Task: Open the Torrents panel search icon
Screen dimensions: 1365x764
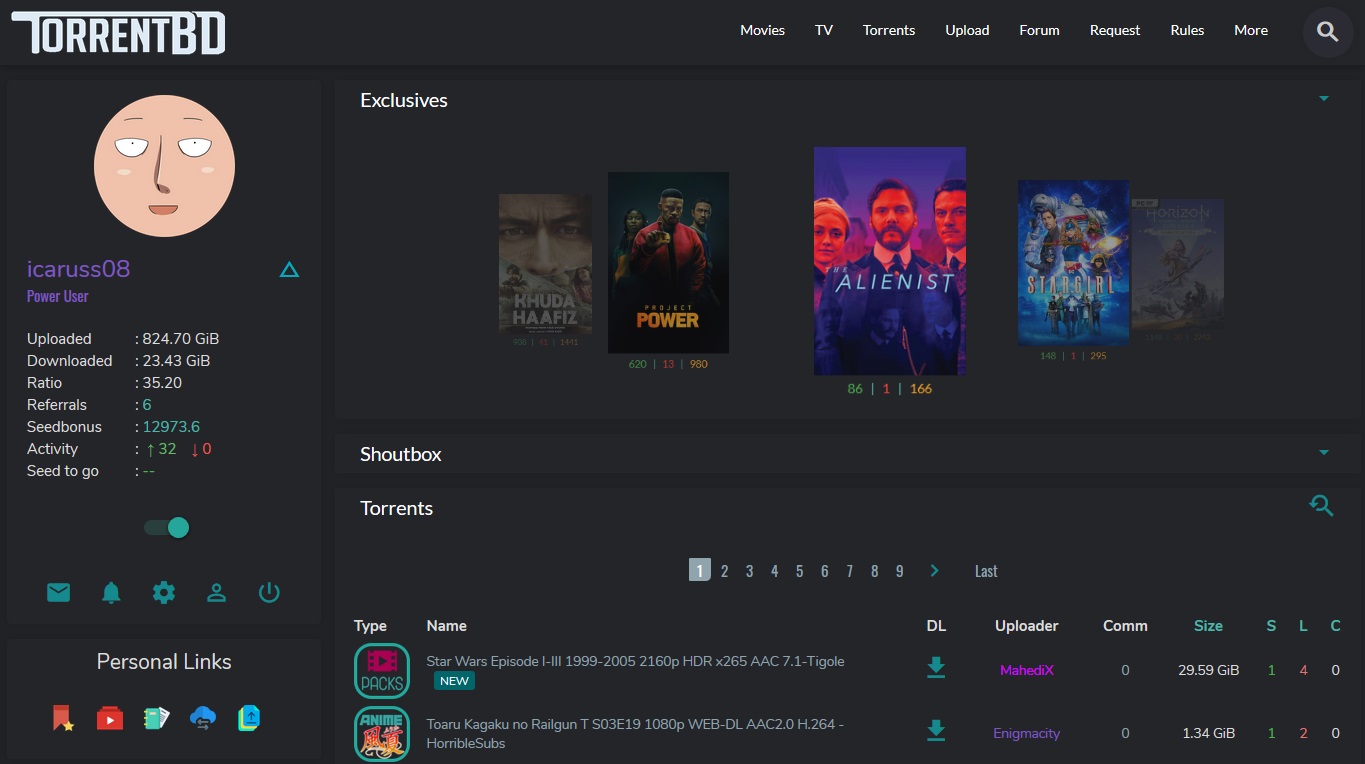Action: coord(1321,506)
